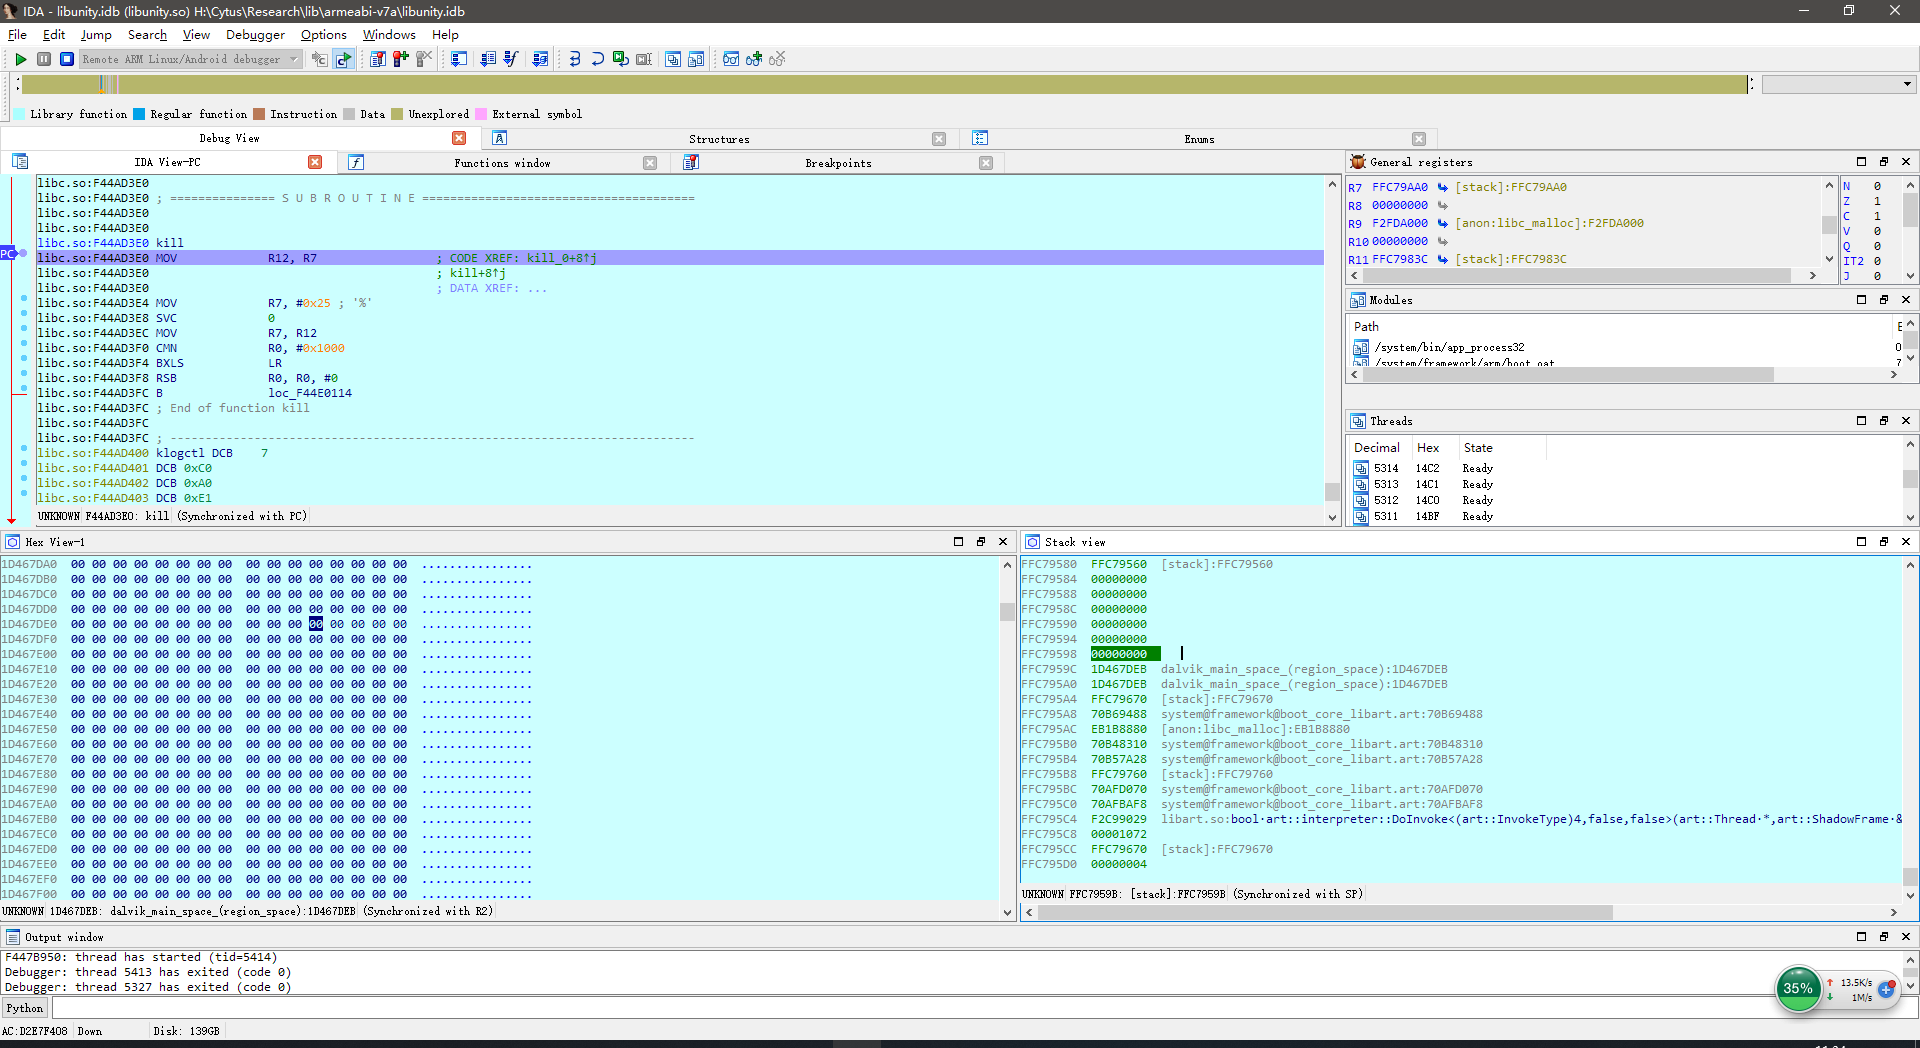Click the breakpoint list toolbar icon
This screenshot has height=1048, width=1920.
click(x=377, y=59)
